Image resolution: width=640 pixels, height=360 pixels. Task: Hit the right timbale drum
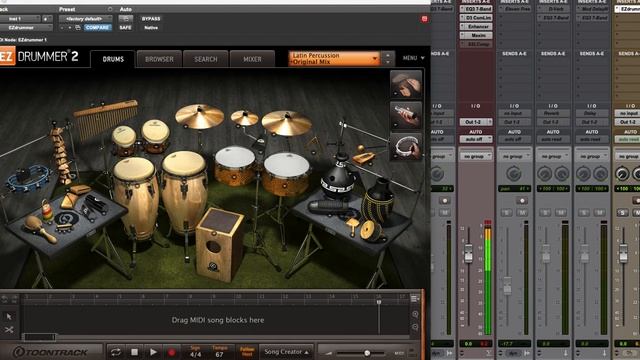(x=287, y=173)
